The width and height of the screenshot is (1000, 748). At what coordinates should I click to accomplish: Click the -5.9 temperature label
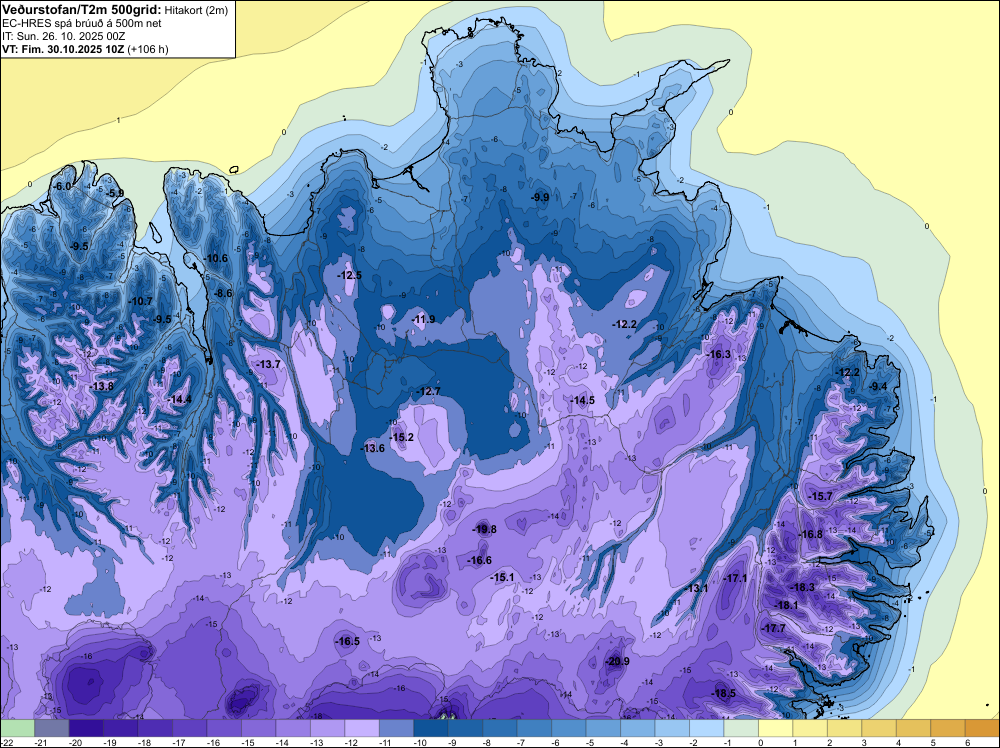pyautogui.click(x=115, y=193)
